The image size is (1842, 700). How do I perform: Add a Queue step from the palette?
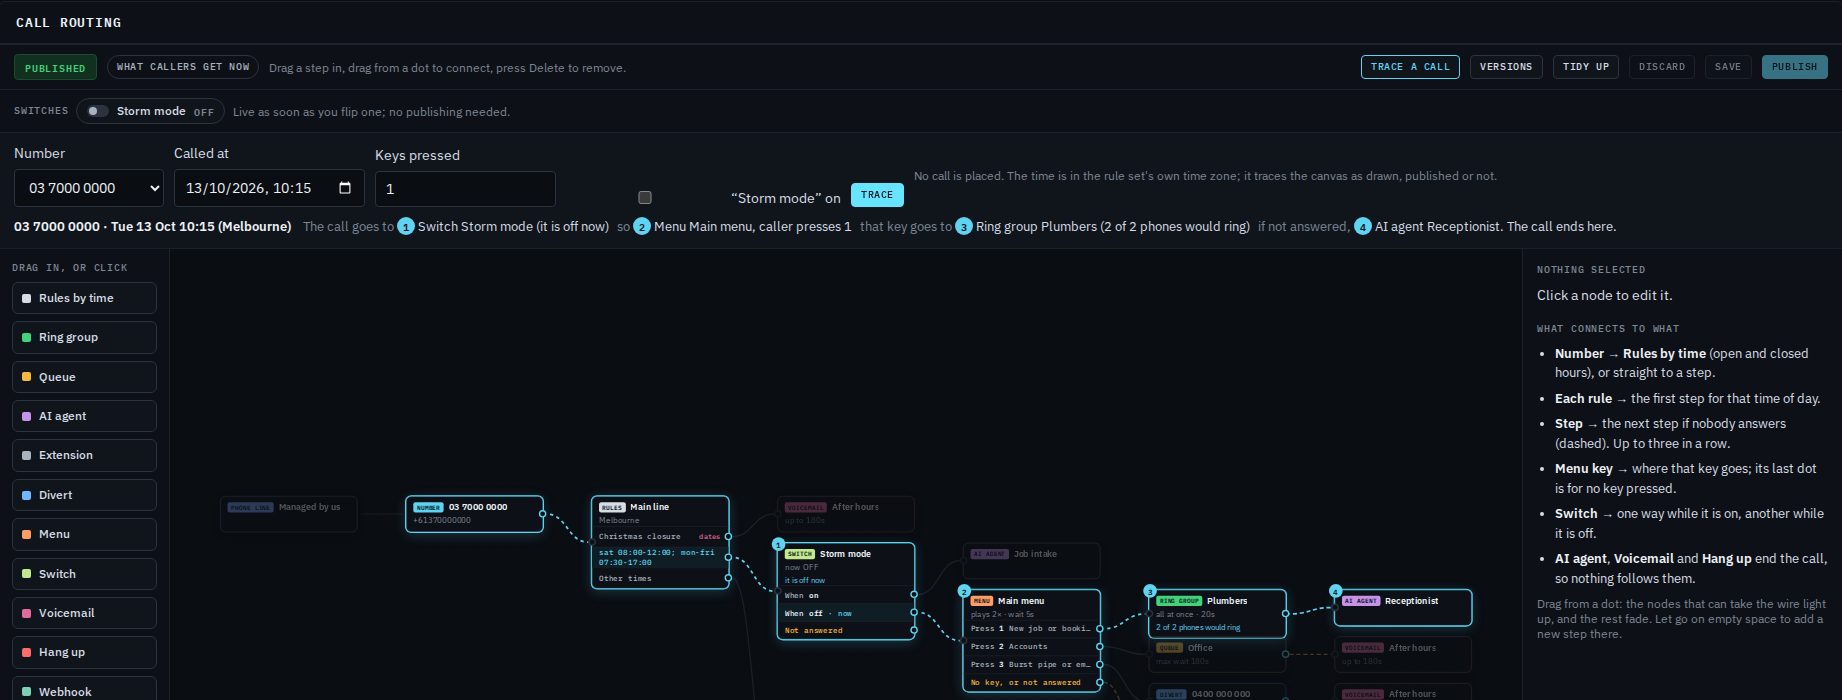point(84,377)
